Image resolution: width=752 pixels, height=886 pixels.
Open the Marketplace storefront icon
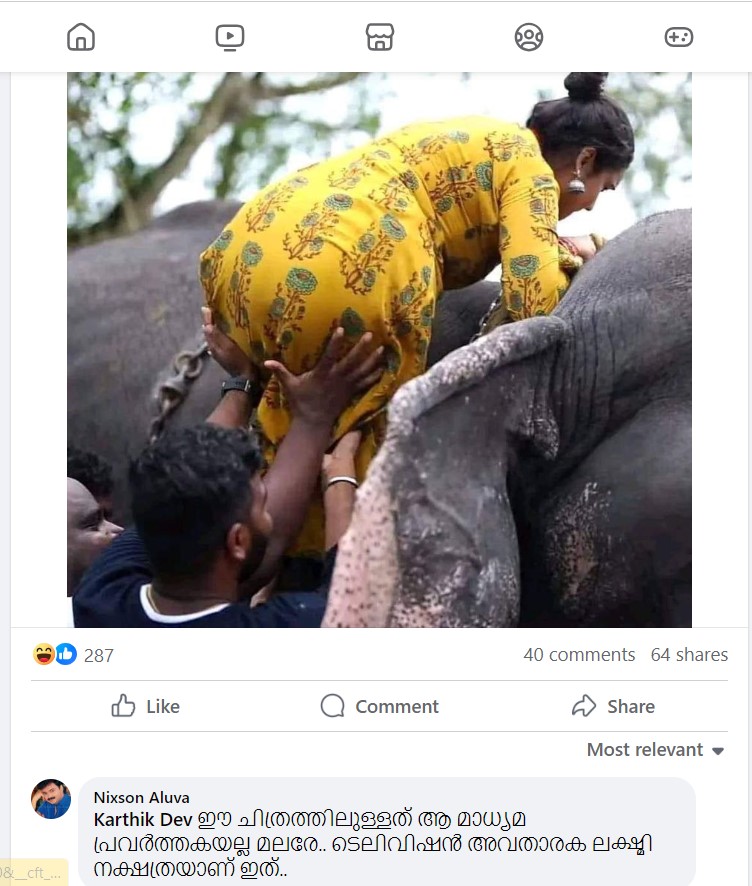click(x=379, y=36)
